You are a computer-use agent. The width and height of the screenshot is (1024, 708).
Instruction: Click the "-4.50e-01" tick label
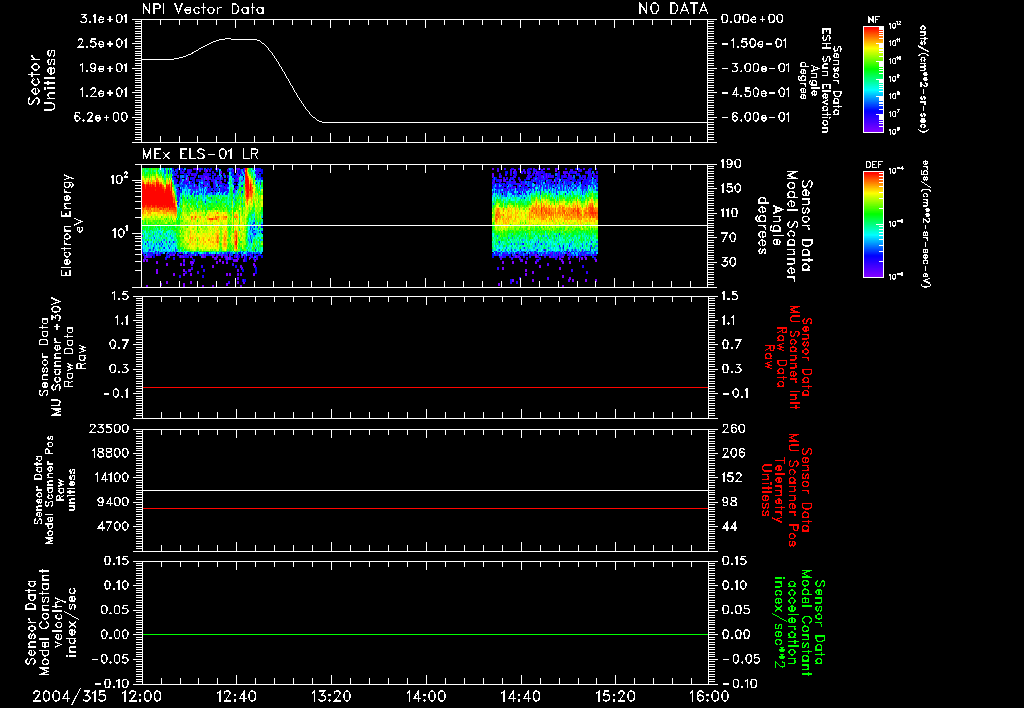755,93
